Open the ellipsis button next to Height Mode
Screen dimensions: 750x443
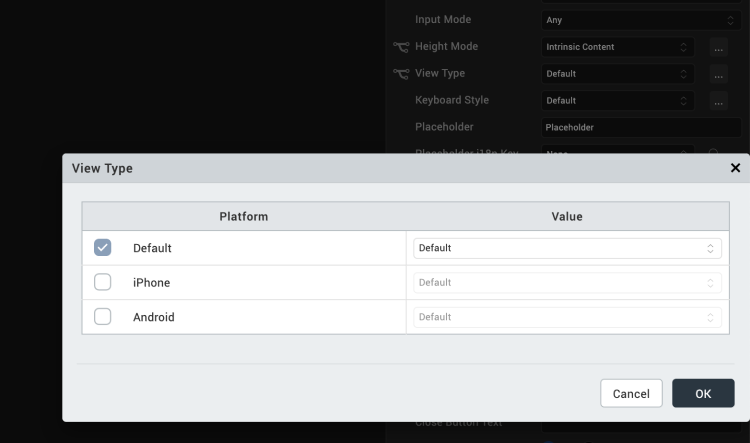click(718, 47)
